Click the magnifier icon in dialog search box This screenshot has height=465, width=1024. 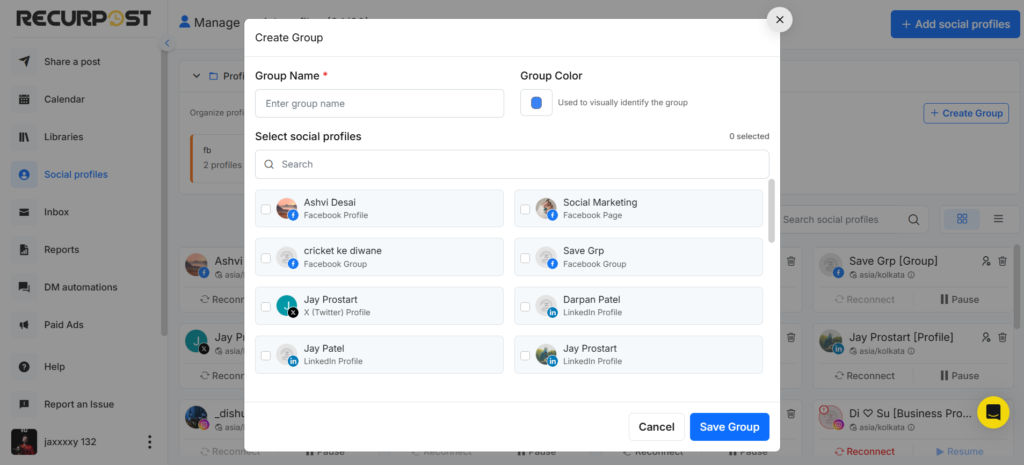[269, 165]
